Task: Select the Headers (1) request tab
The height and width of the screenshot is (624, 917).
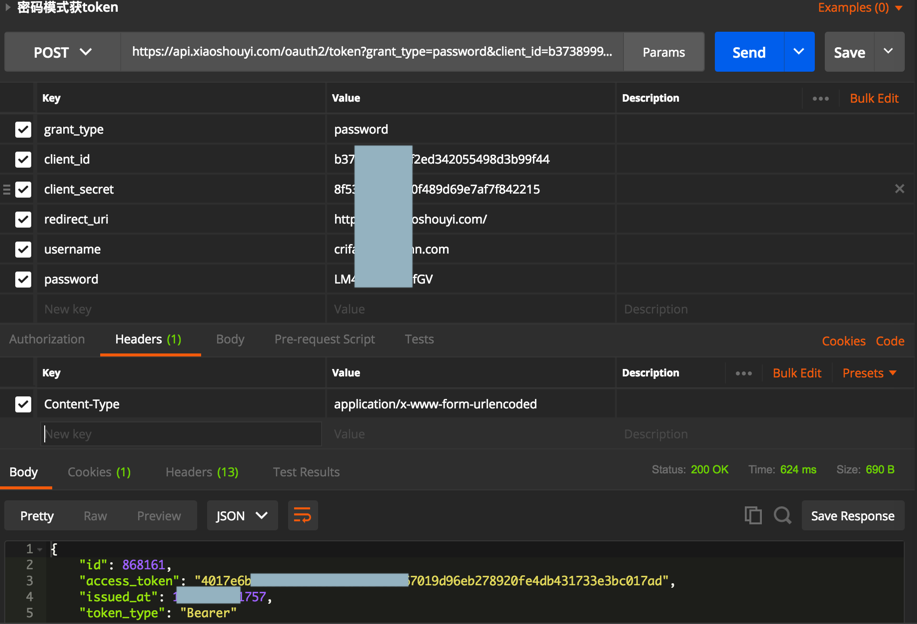Action: 149,339
